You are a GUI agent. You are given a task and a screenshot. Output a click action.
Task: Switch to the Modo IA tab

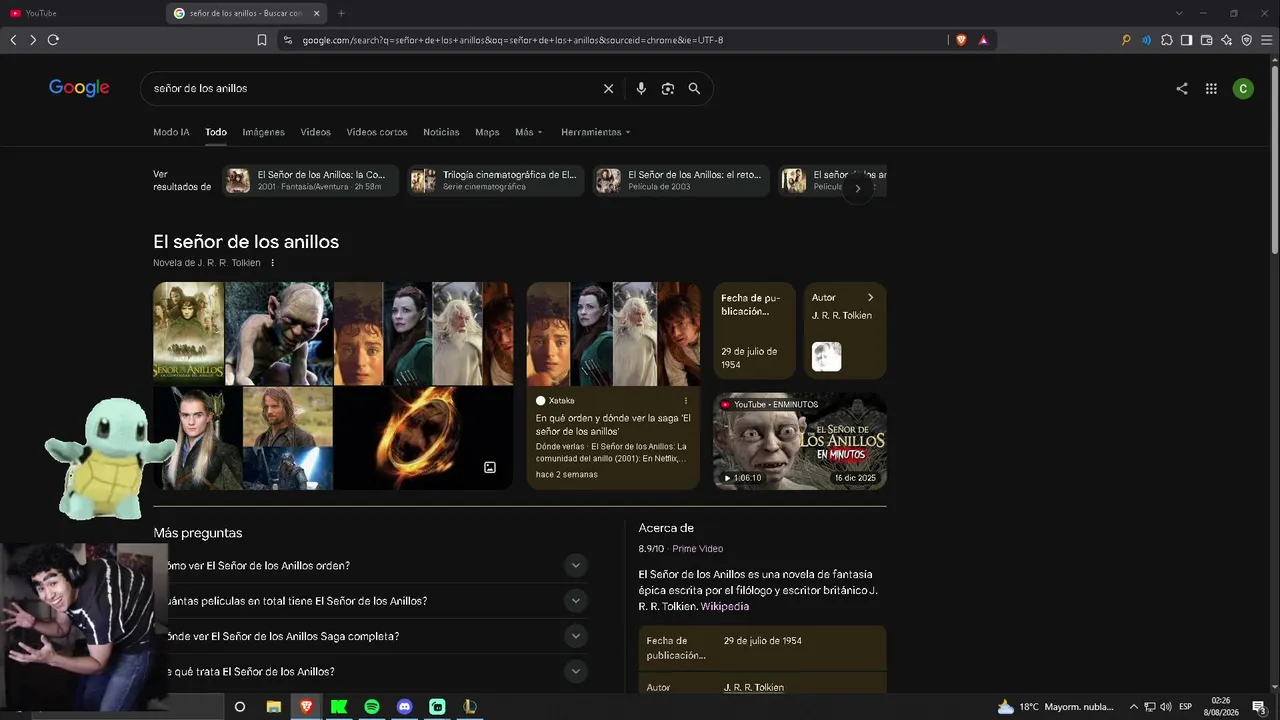click(x=171, y=132)
